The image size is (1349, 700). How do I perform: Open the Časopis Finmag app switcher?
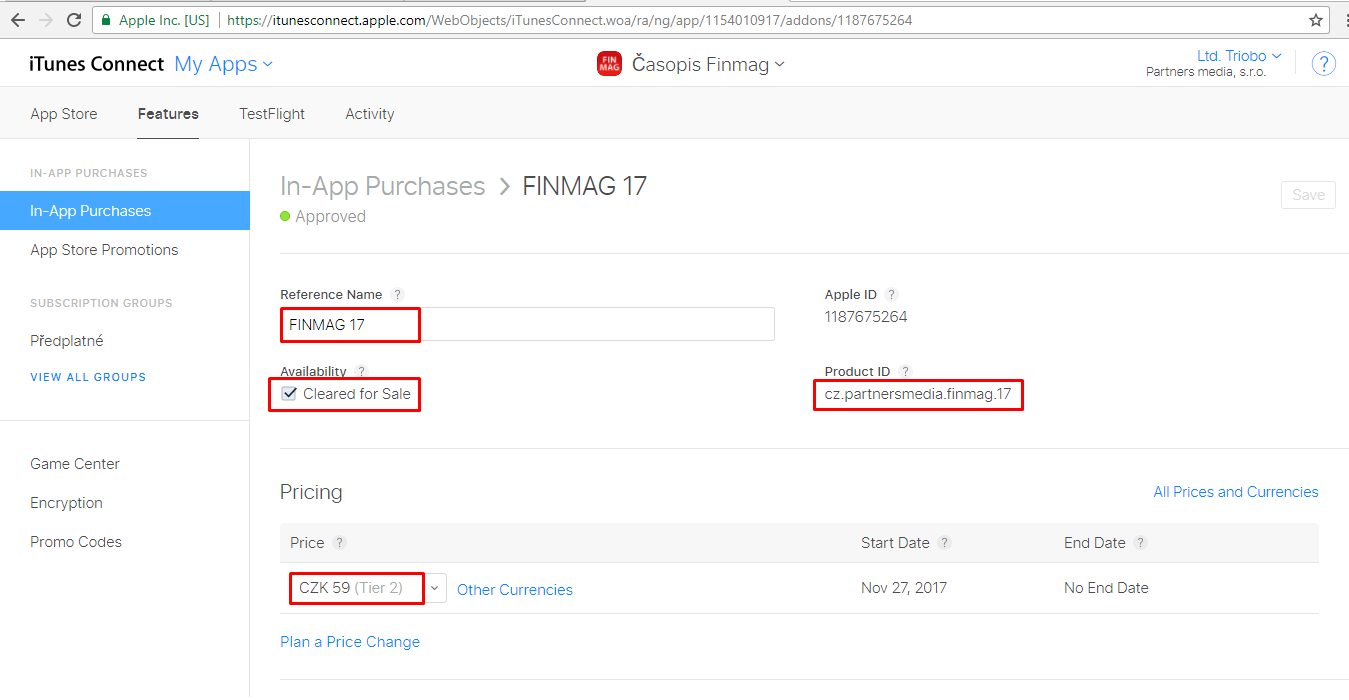(x=708, y=64)
